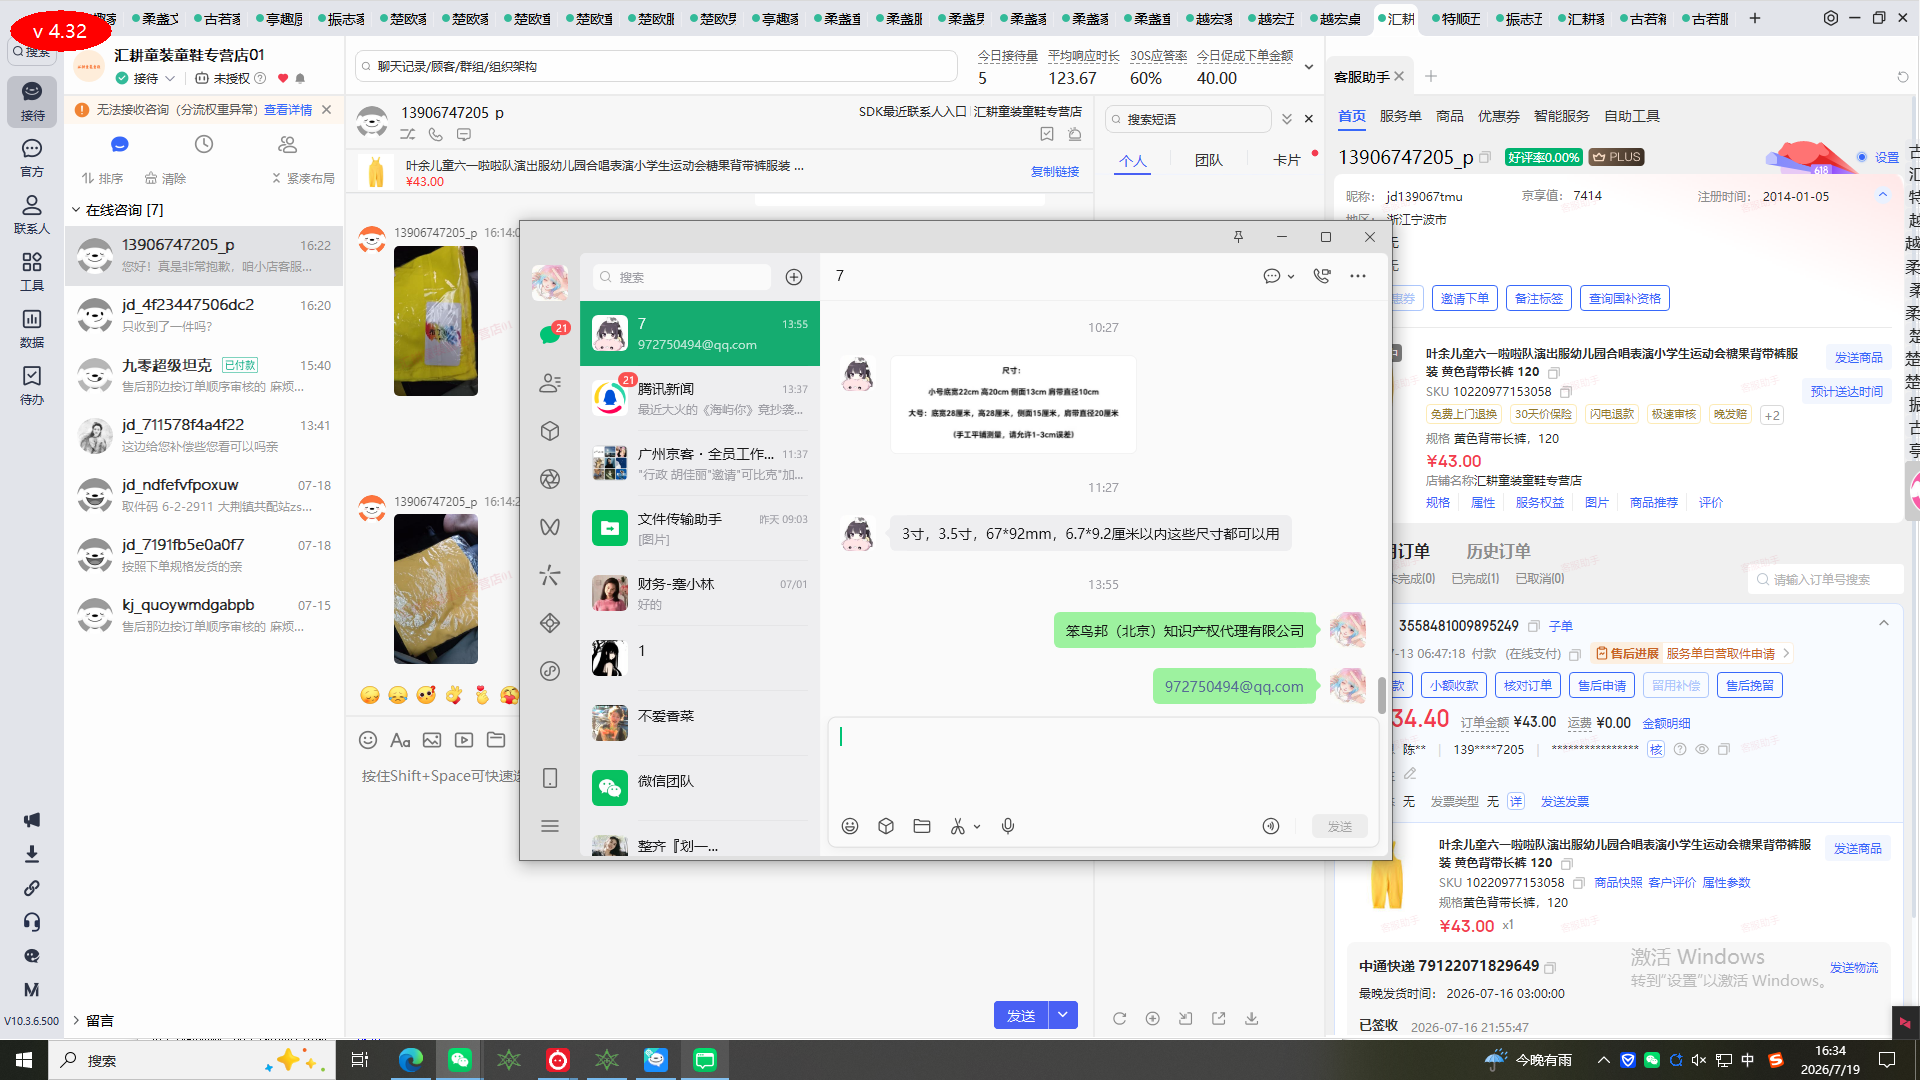Viewport: 1920px width, 1080px height.
Task: Open emoji picker in workbench reply toolbar
Action: tap(368, 740)
